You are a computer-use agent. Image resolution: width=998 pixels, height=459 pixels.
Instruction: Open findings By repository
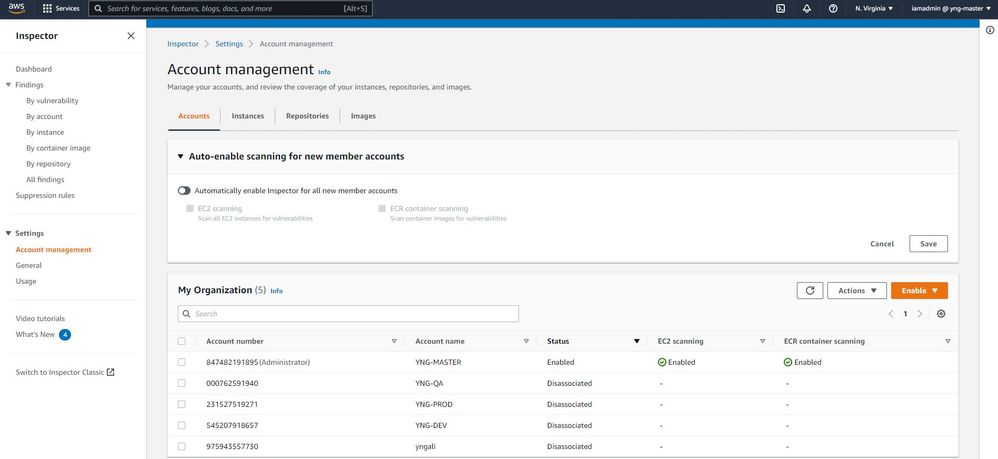click(x=48, y=164)
